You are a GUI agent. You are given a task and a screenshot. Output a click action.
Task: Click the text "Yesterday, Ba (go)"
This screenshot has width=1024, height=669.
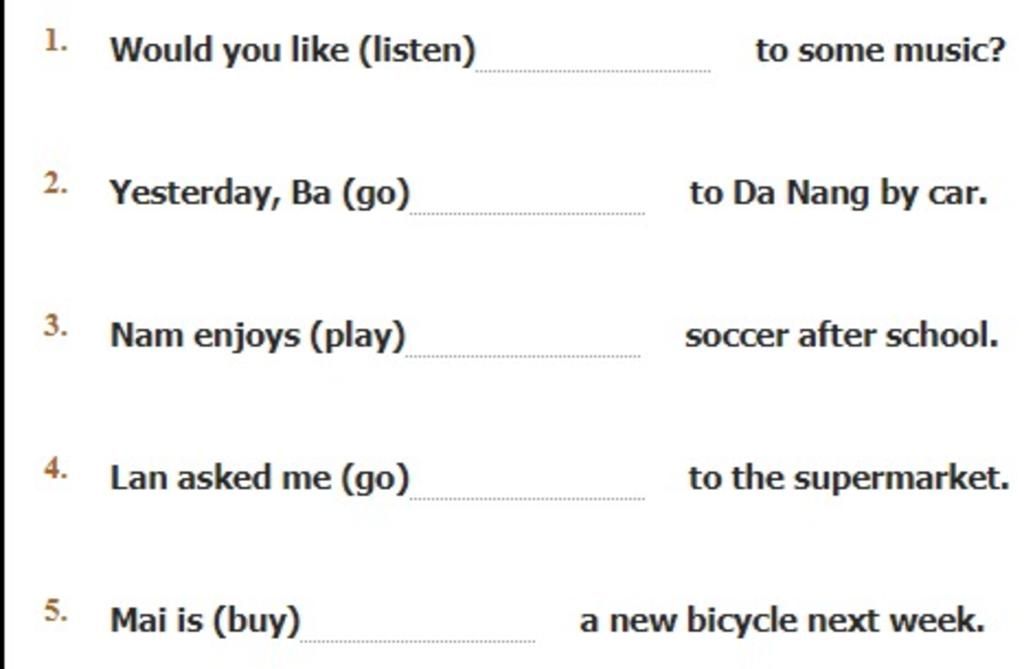point(260,192)
